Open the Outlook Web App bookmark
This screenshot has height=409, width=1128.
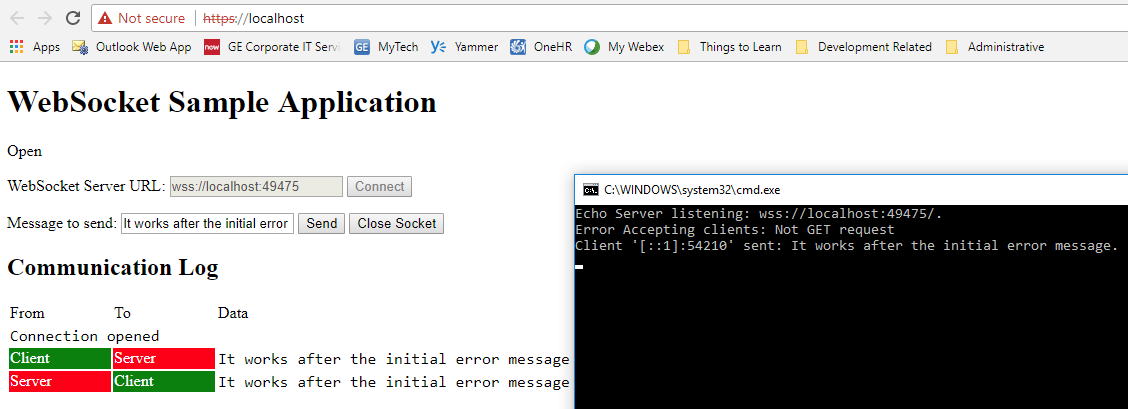(x=132, y=47)
